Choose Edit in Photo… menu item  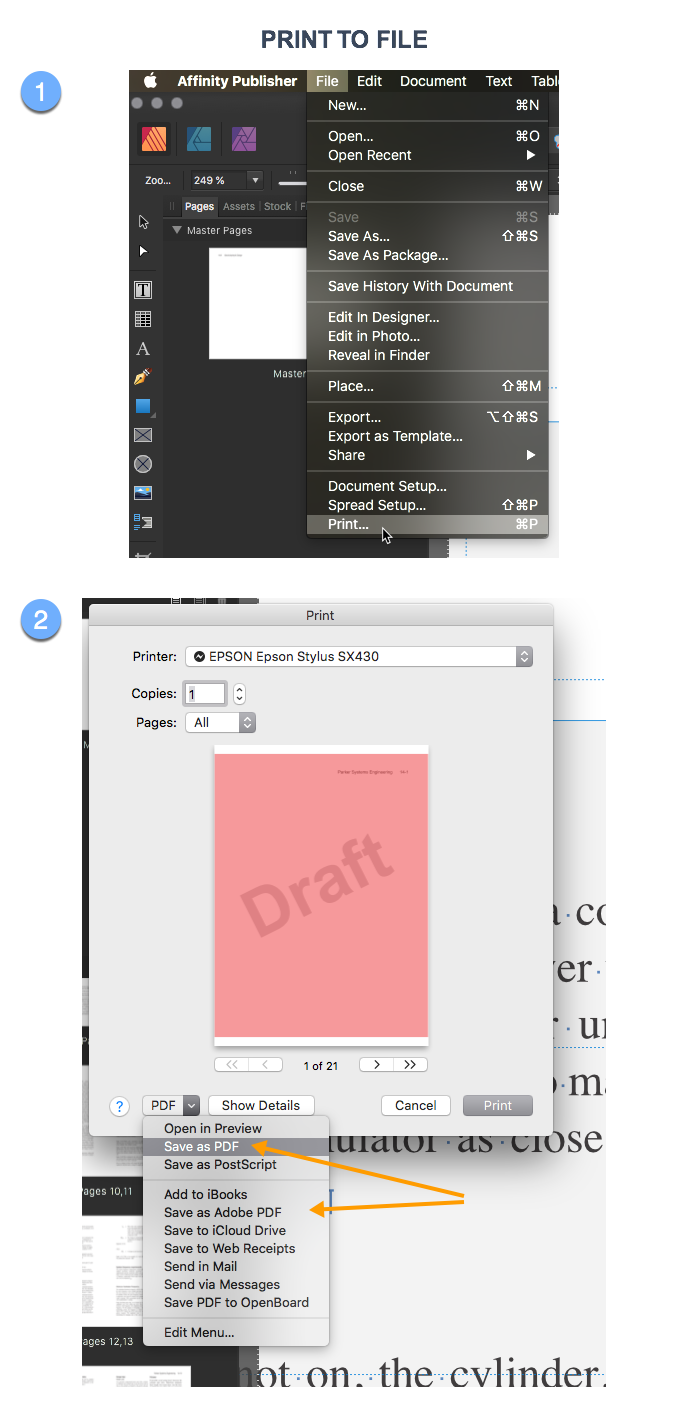point(428,336)
